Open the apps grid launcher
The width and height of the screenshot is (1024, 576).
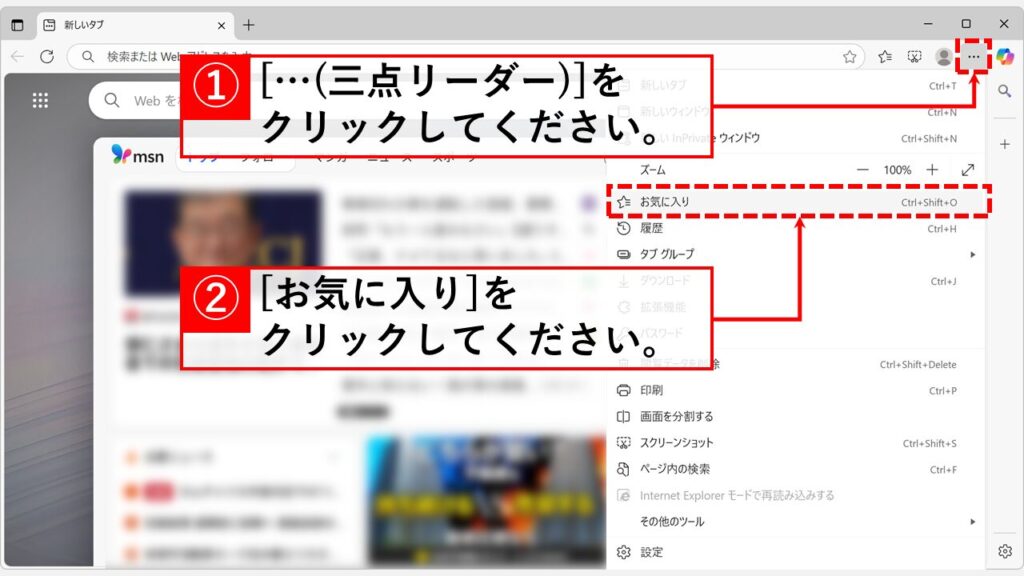coord(40,101)
